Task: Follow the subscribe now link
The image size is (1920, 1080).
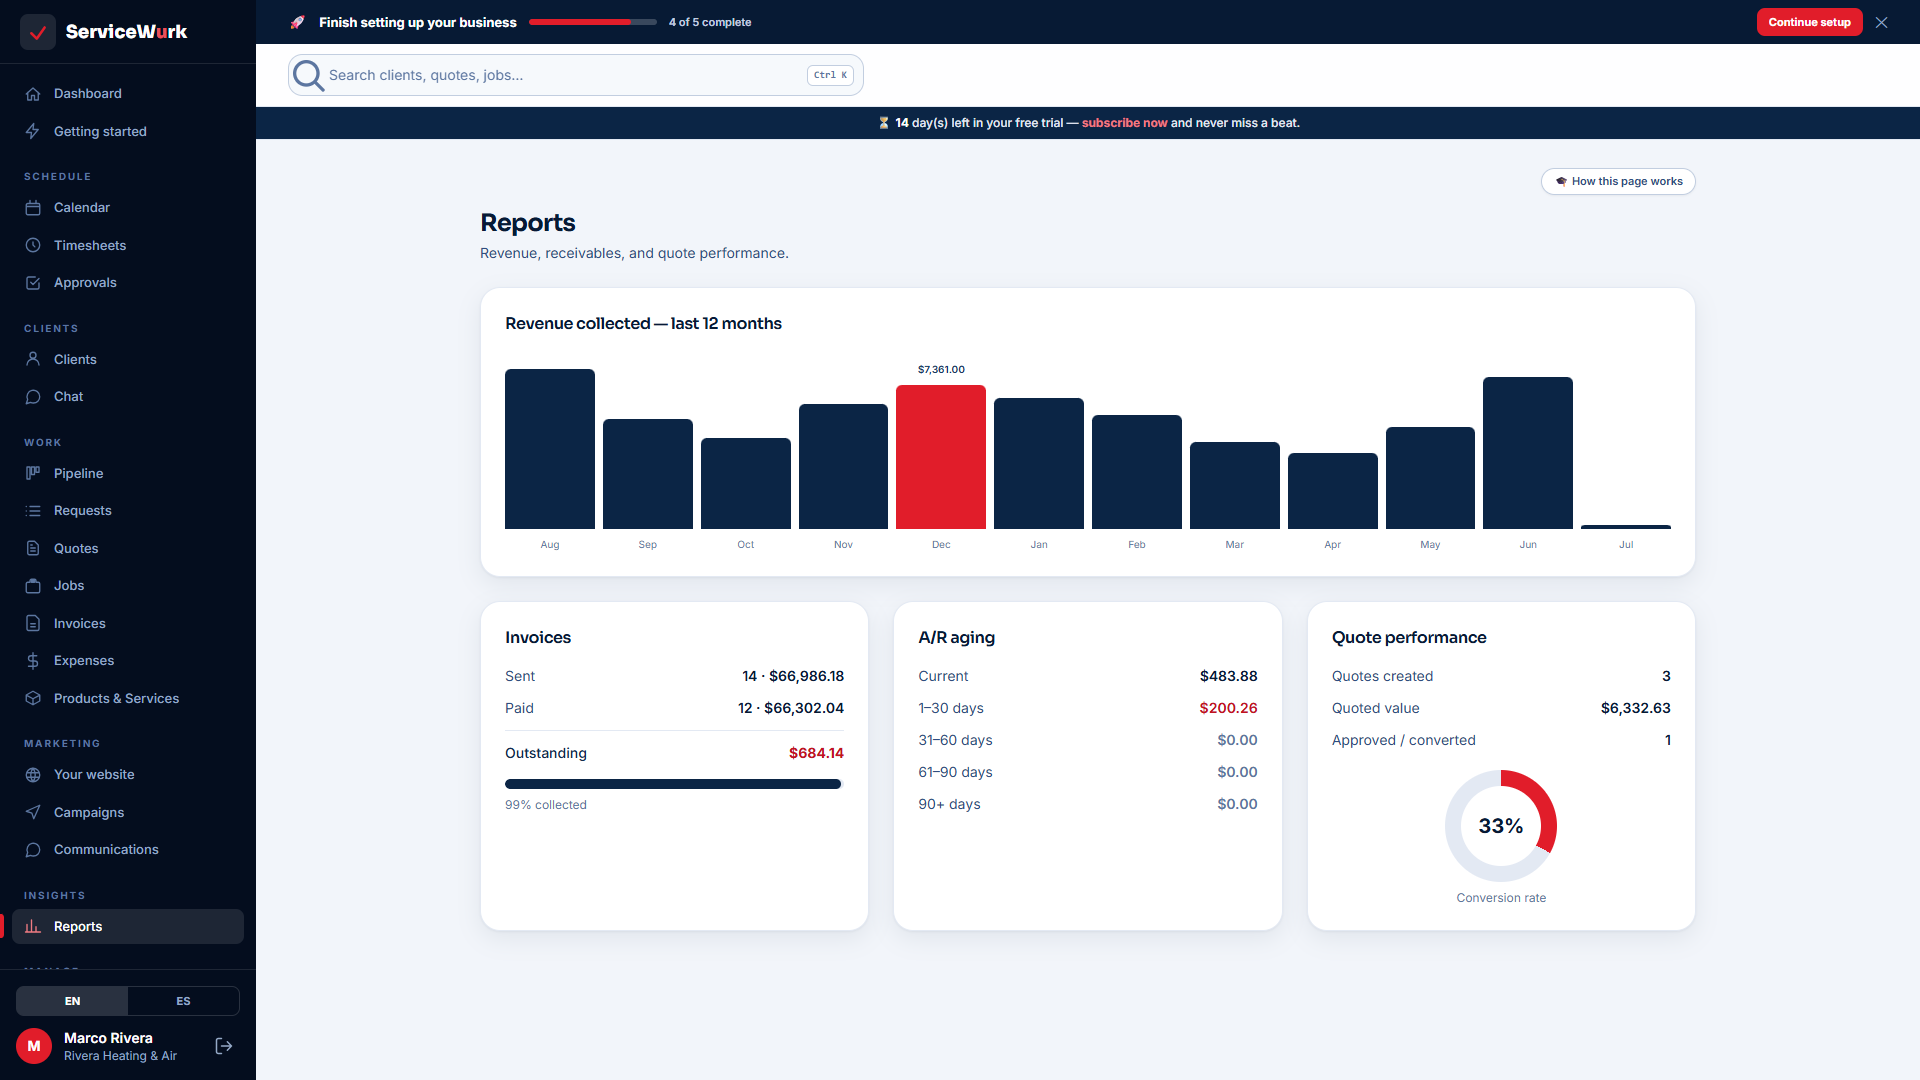Action: pyautogui.click(x=1124, y=123)
